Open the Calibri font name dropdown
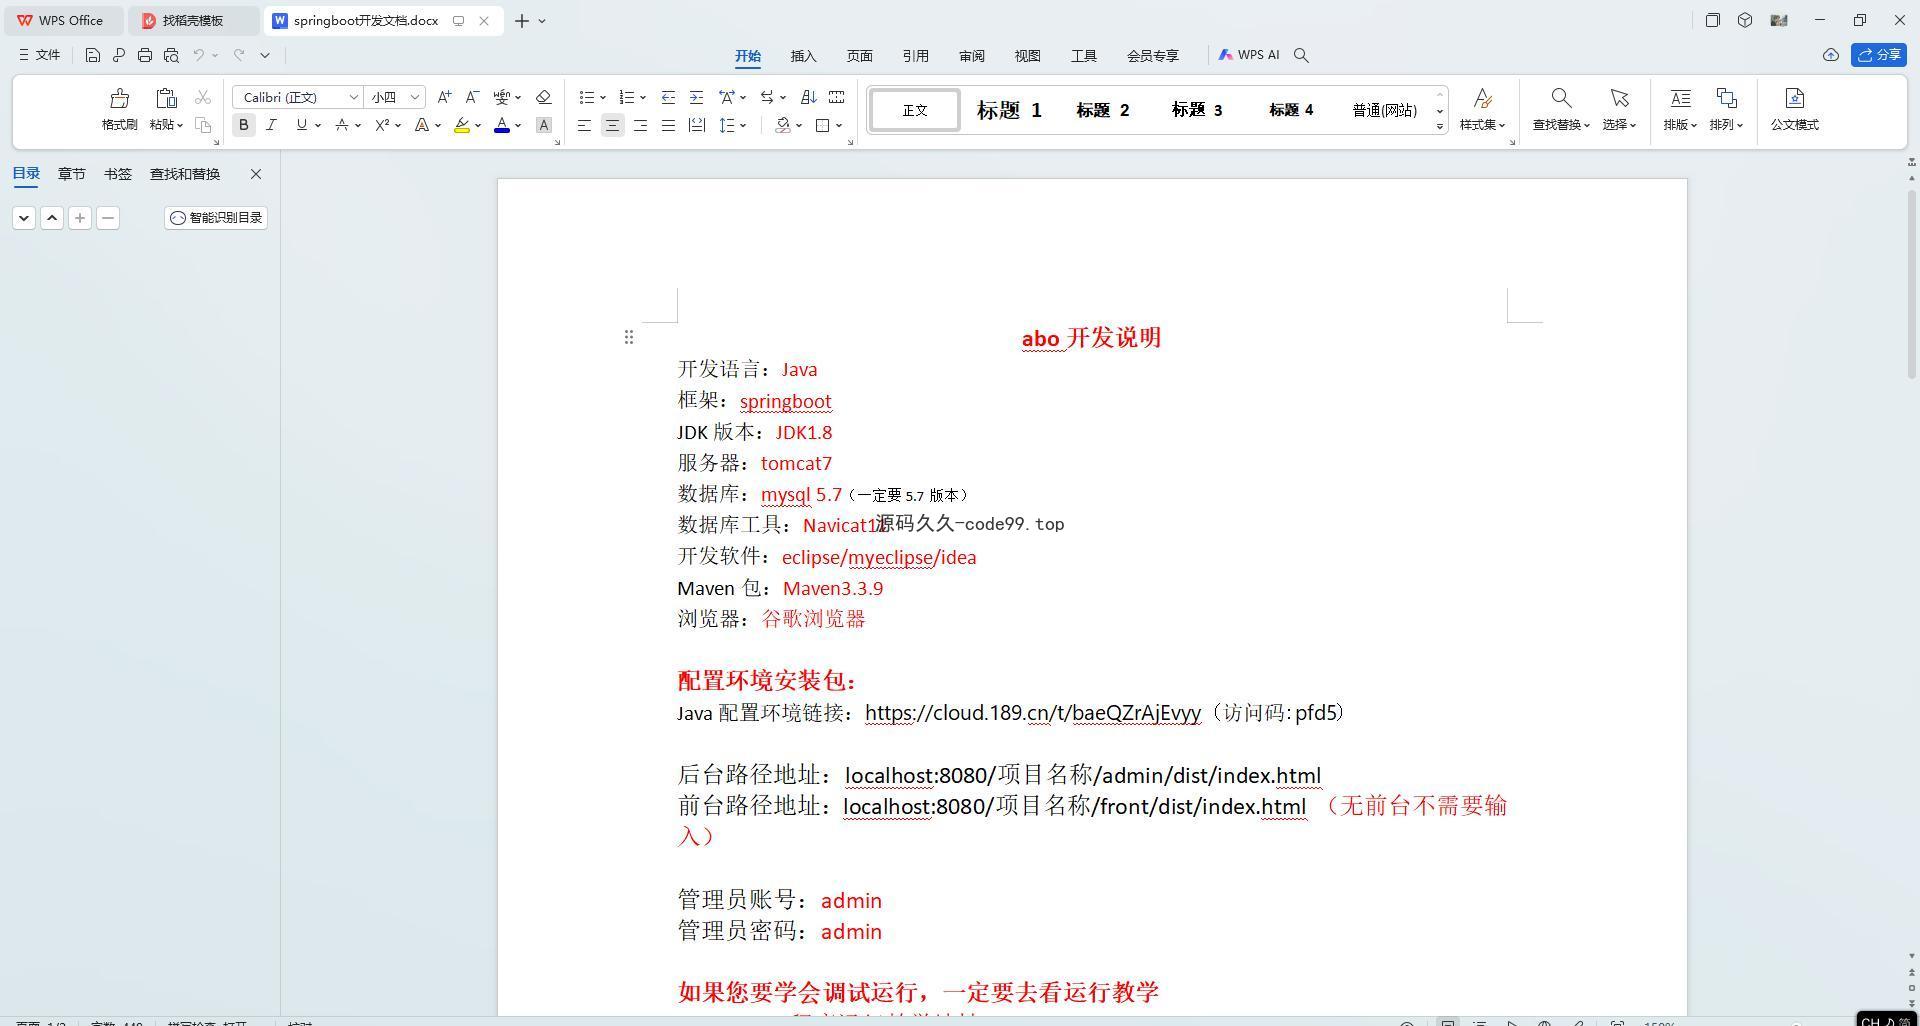 pyautogui.click(x=353, y=97)
